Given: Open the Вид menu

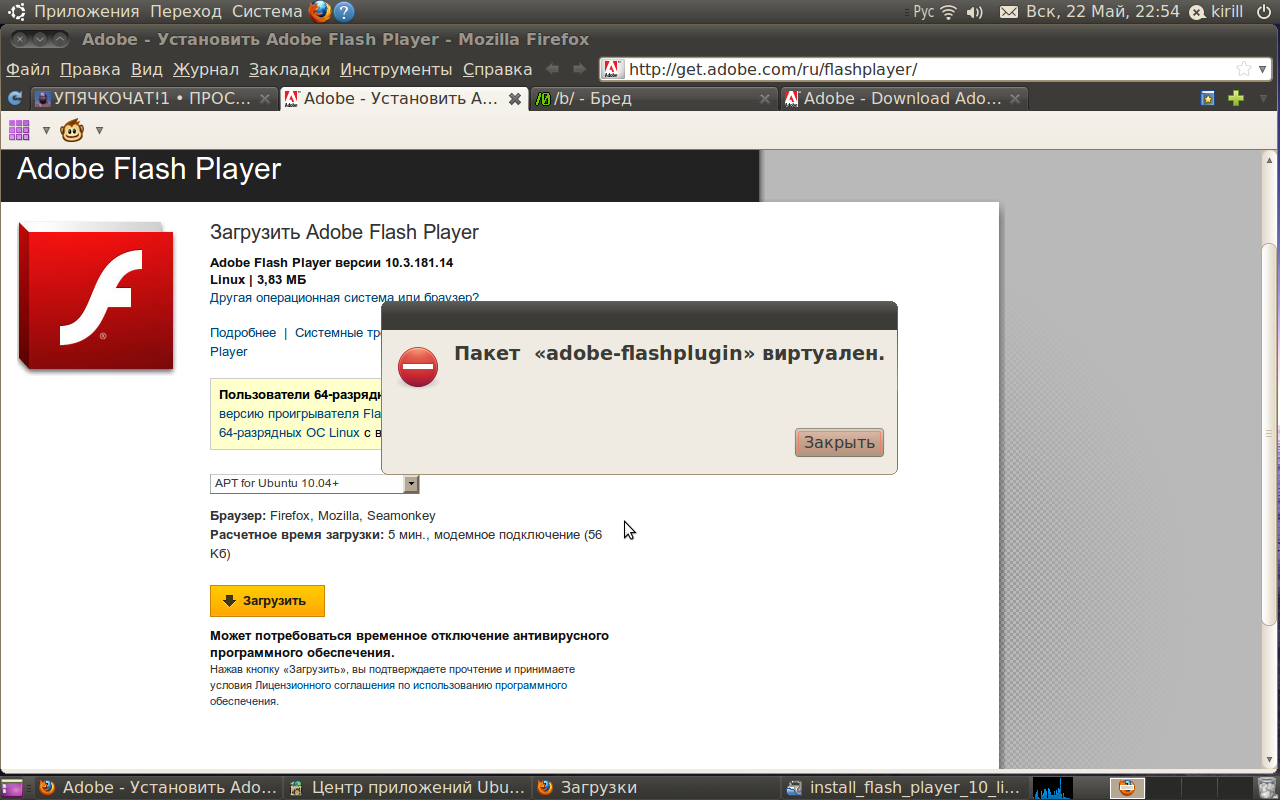Looking at the screenshot, I should click(147, 69).
